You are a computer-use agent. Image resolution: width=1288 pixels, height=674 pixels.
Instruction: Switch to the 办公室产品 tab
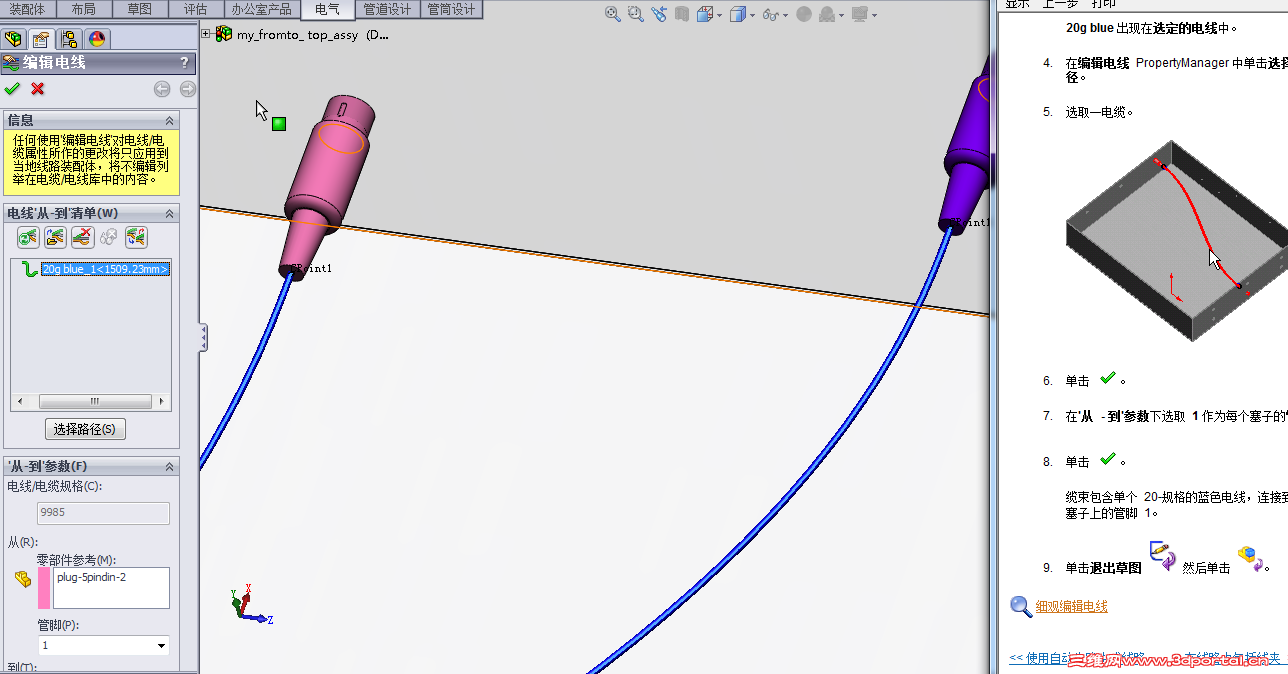[x=261, y=9]
